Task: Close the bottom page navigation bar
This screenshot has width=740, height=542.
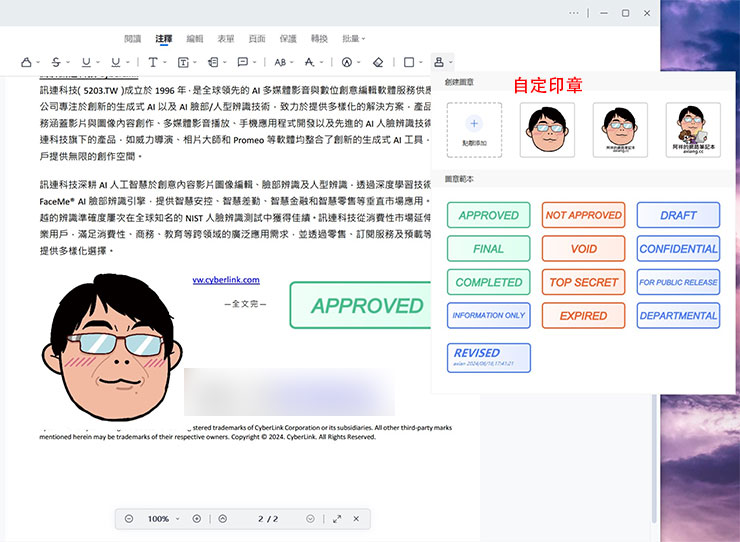Action: coord(356,518)
